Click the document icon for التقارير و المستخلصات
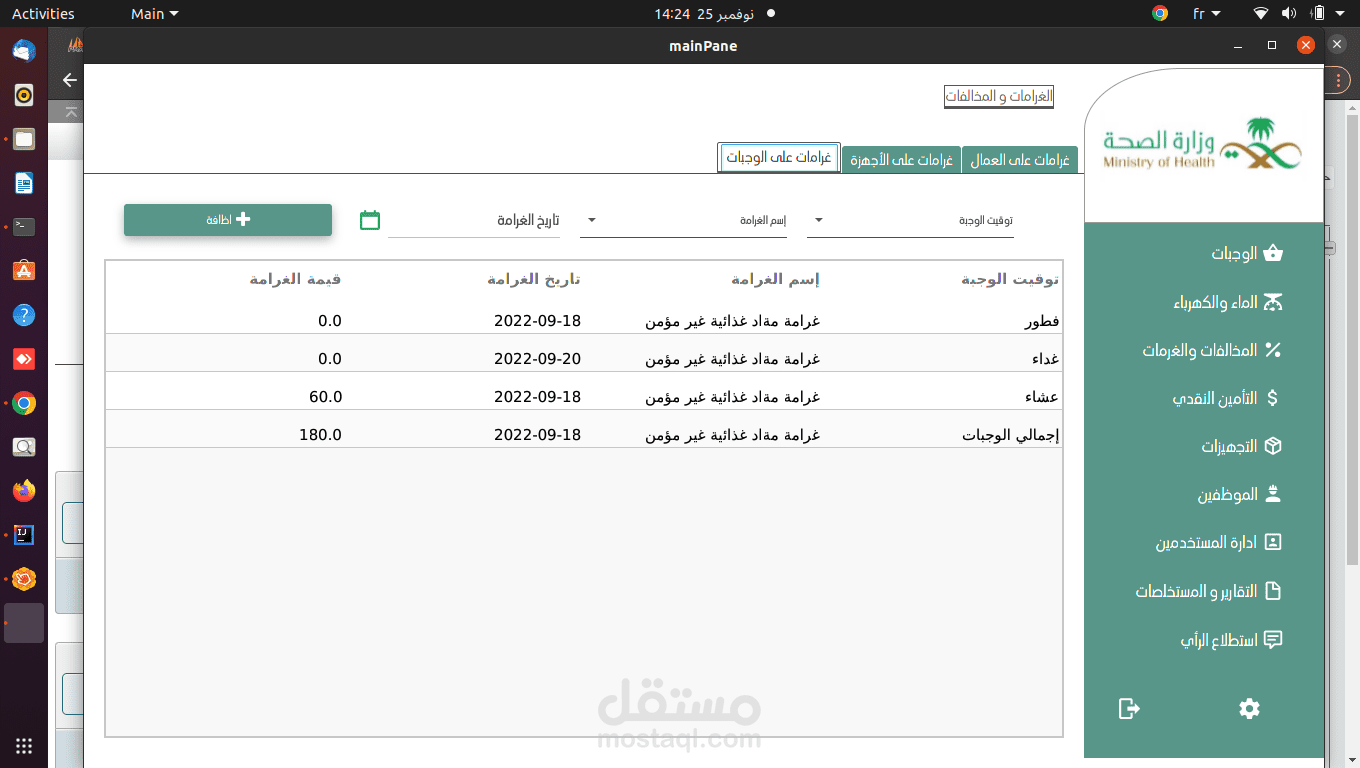Image resolution: width=1360 pixels, height=768 pixels. 1273,591
